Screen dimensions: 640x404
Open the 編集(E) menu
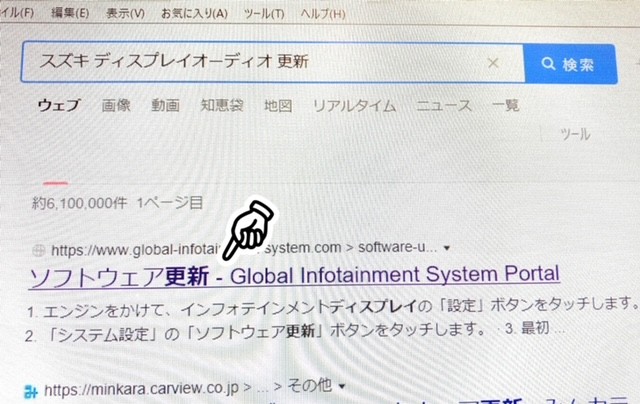tap(70, 13)
